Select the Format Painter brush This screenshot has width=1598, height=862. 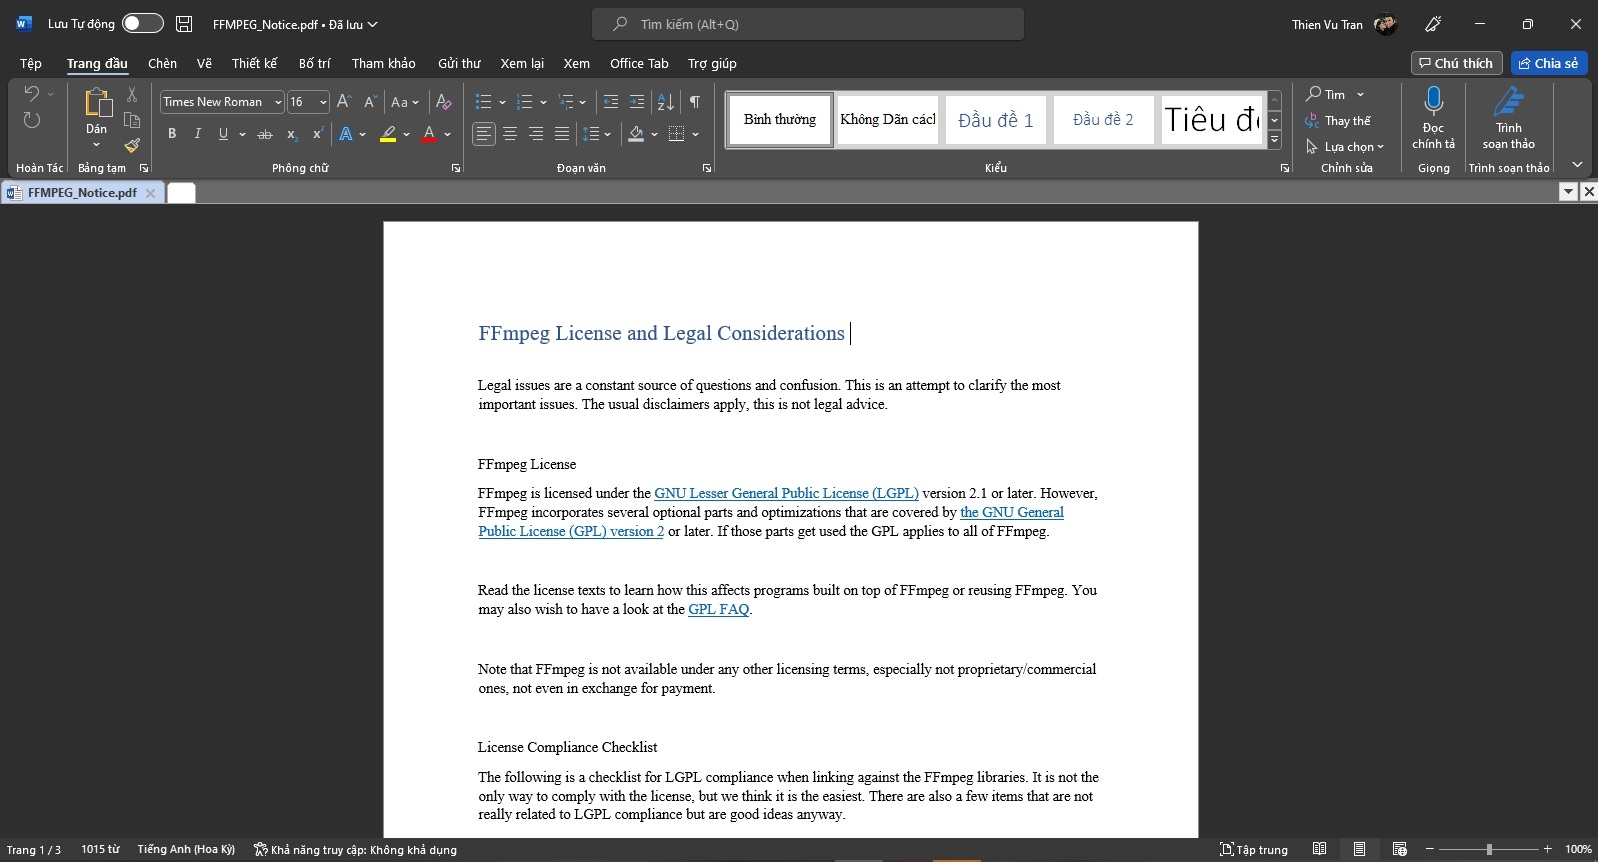pos(132,146)
